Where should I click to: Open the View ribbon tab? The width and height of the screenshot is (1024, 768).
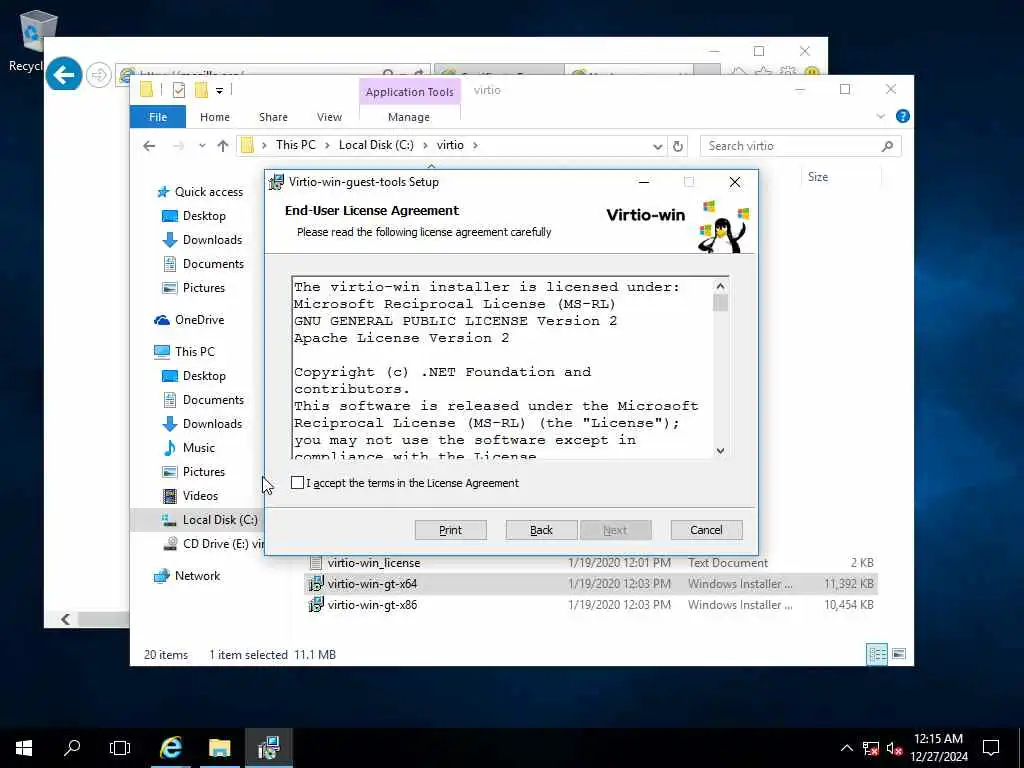pyautogui.click(x=329, y=117)
